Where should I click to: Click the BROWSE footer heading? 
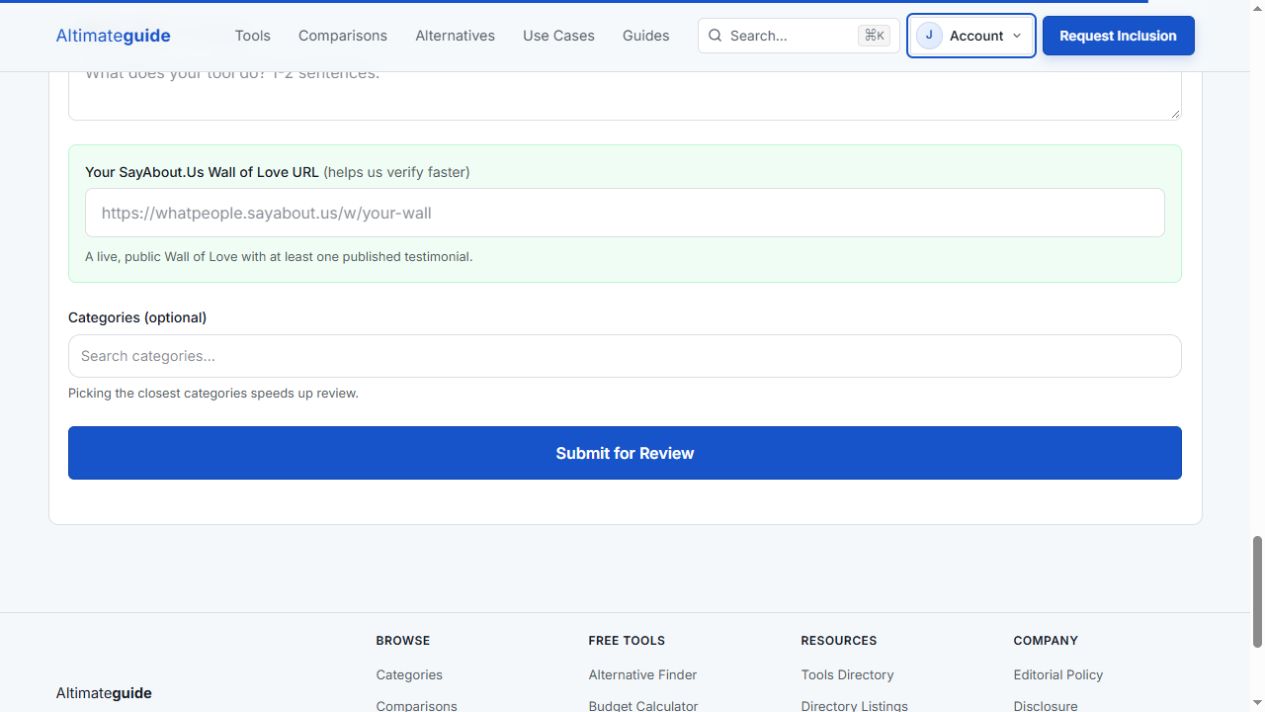pos(403,640)
